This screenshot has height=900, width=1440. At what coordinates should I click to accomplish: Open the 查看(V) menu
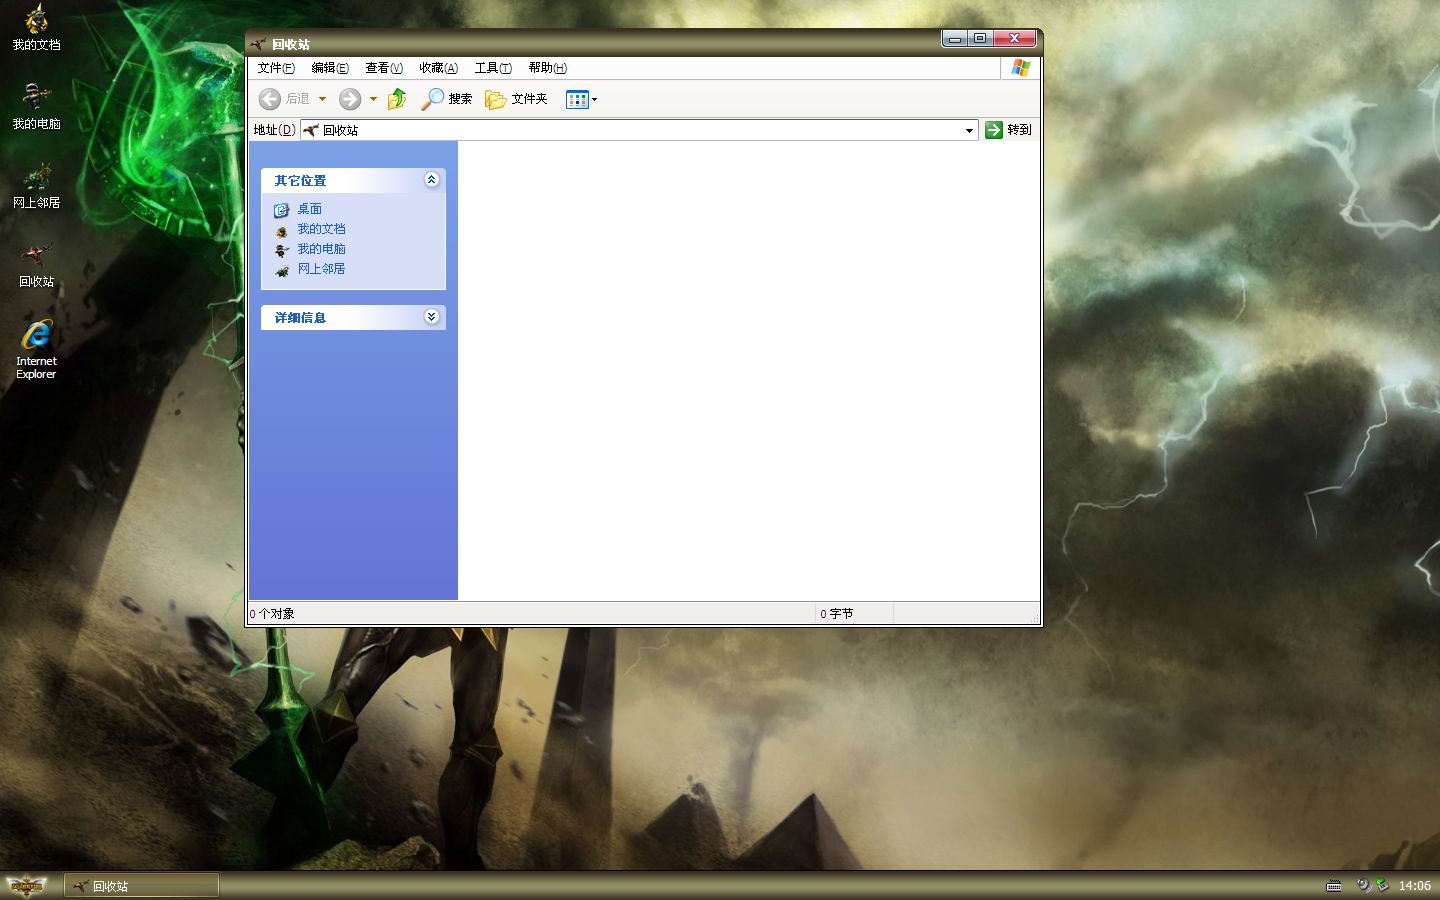click(x=384, y=68)
